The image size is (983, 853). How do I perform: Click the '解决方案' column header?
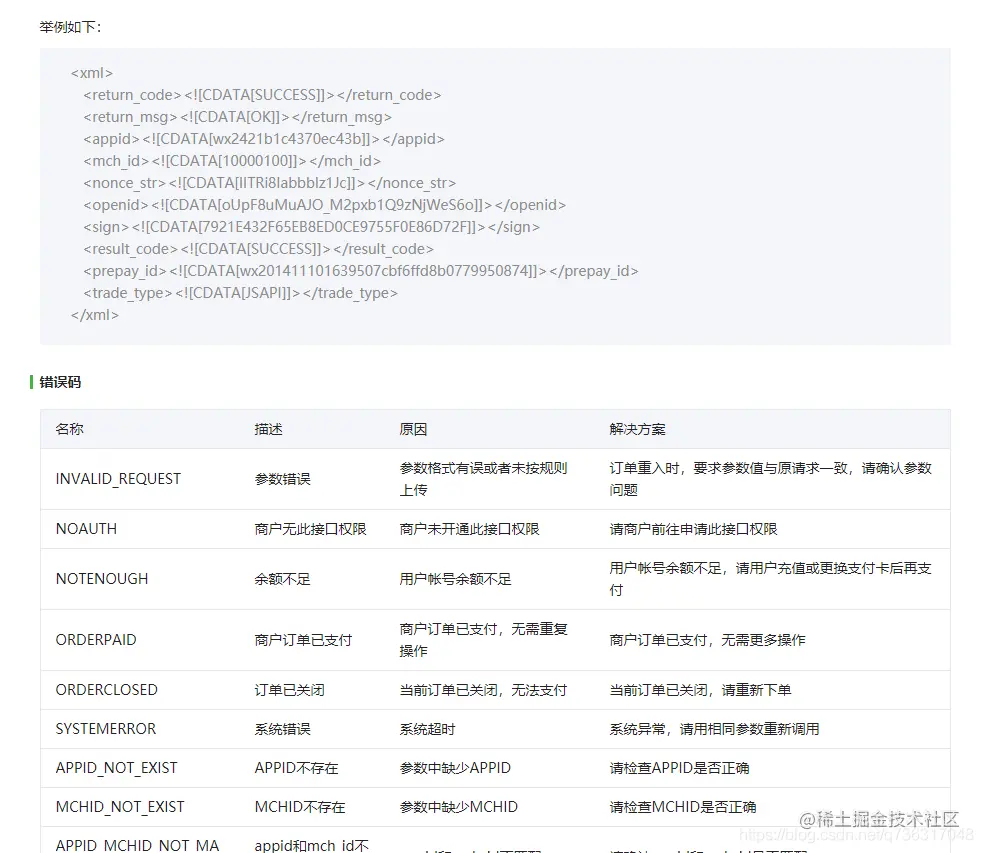click(638, 429)
